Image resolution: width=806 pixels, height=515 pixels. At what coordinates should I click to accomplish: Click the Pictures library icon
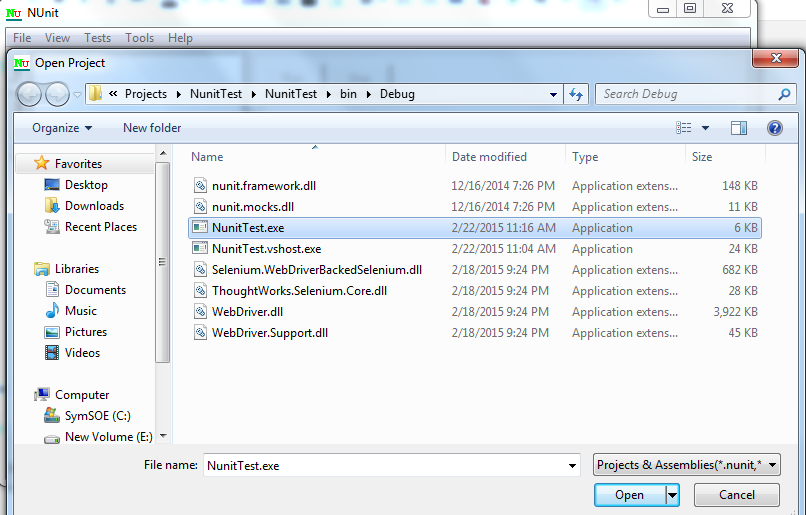pyautogui.click(x=52, y=332)
